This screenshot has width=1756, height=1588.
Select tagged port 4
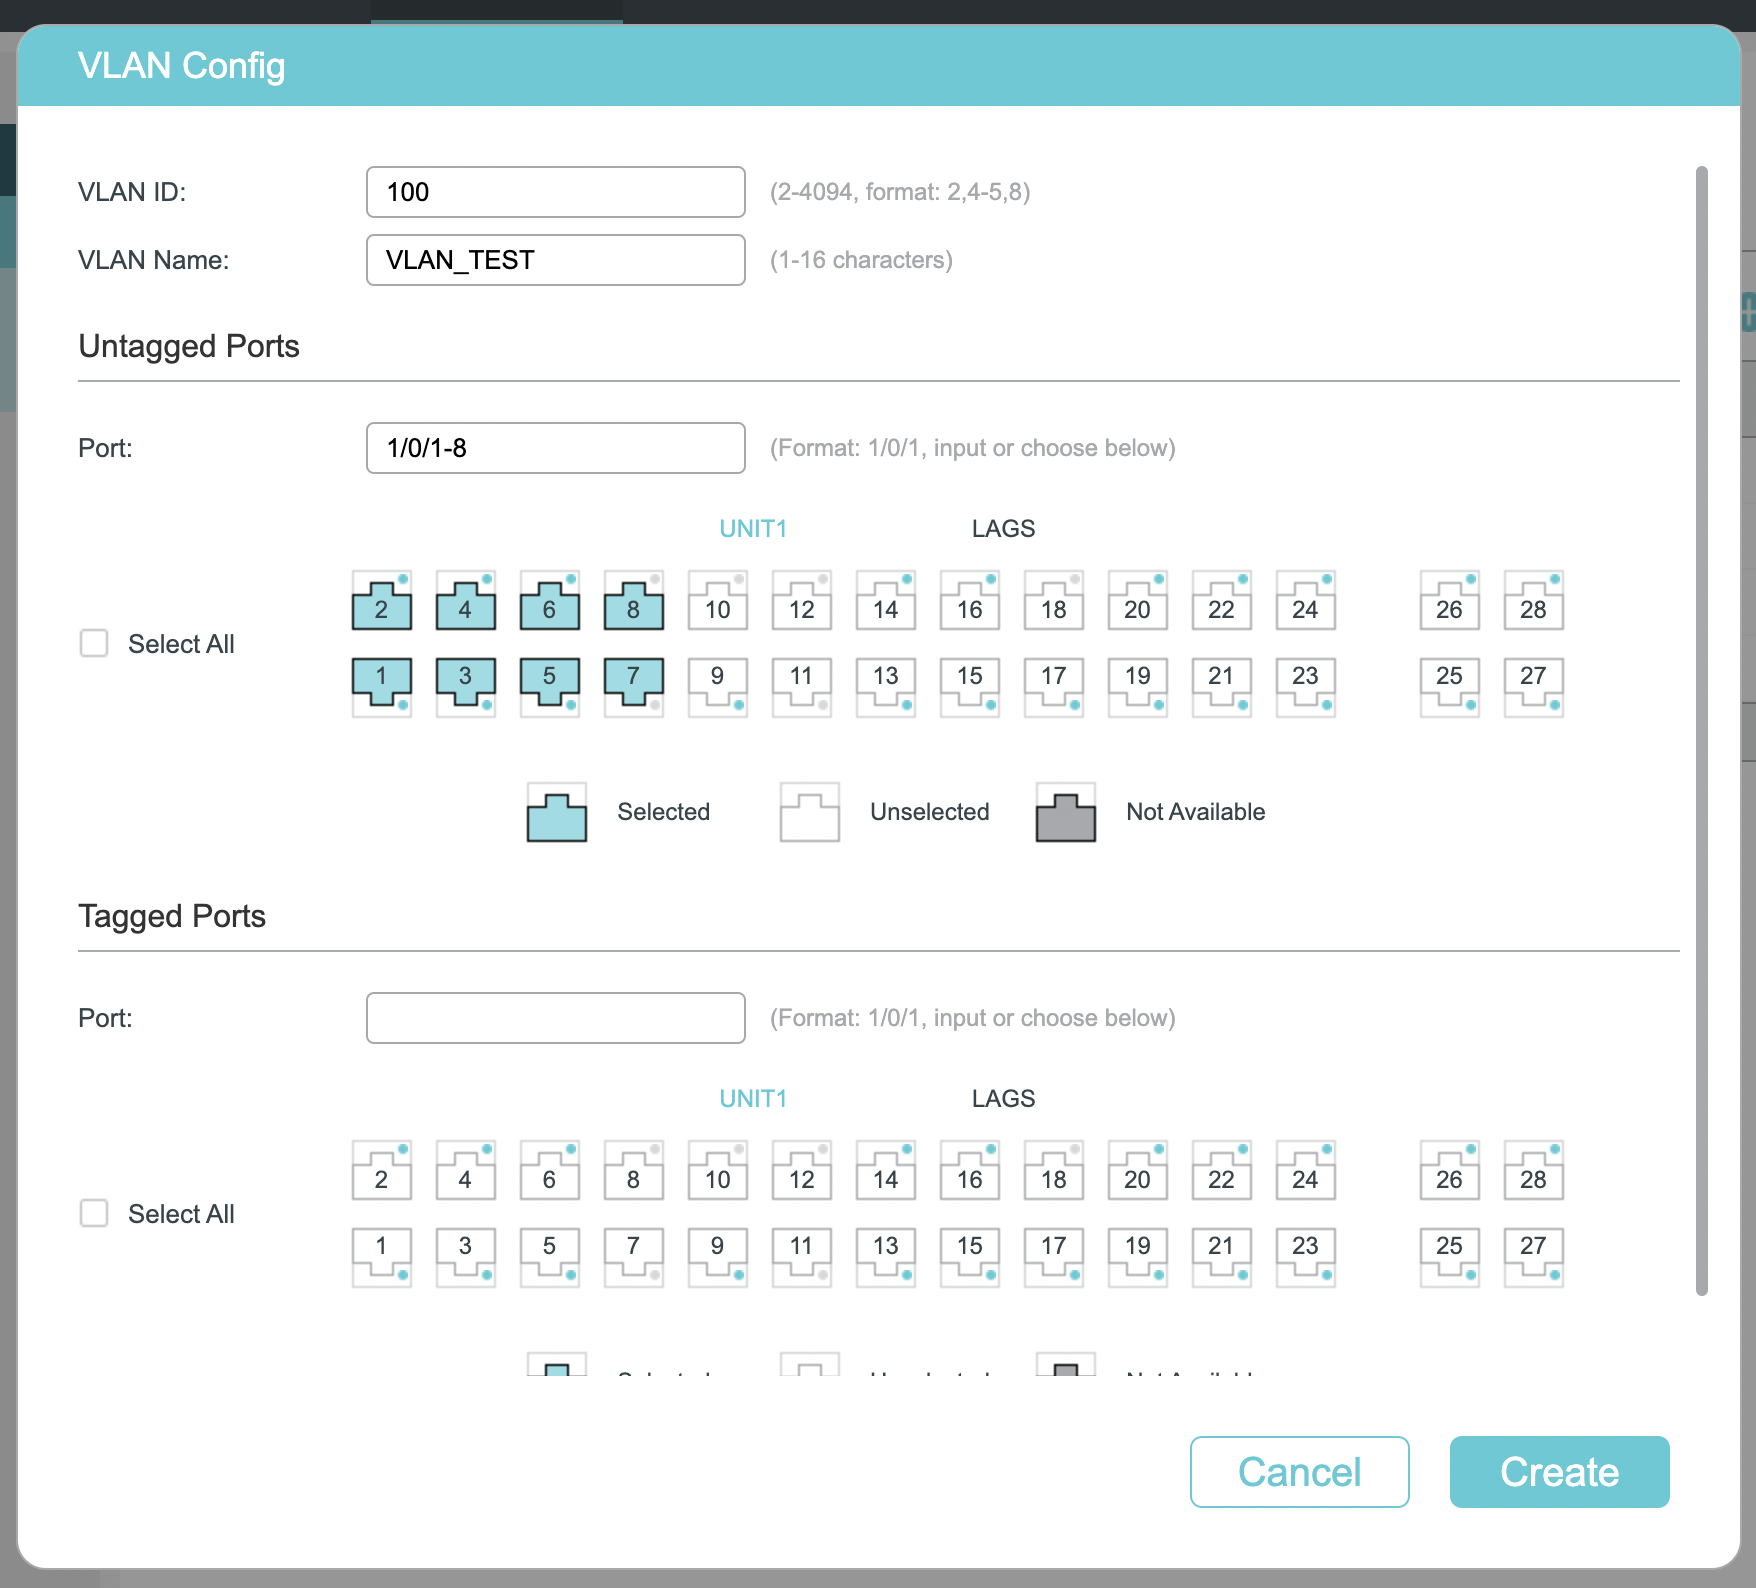click(466, 1171)
